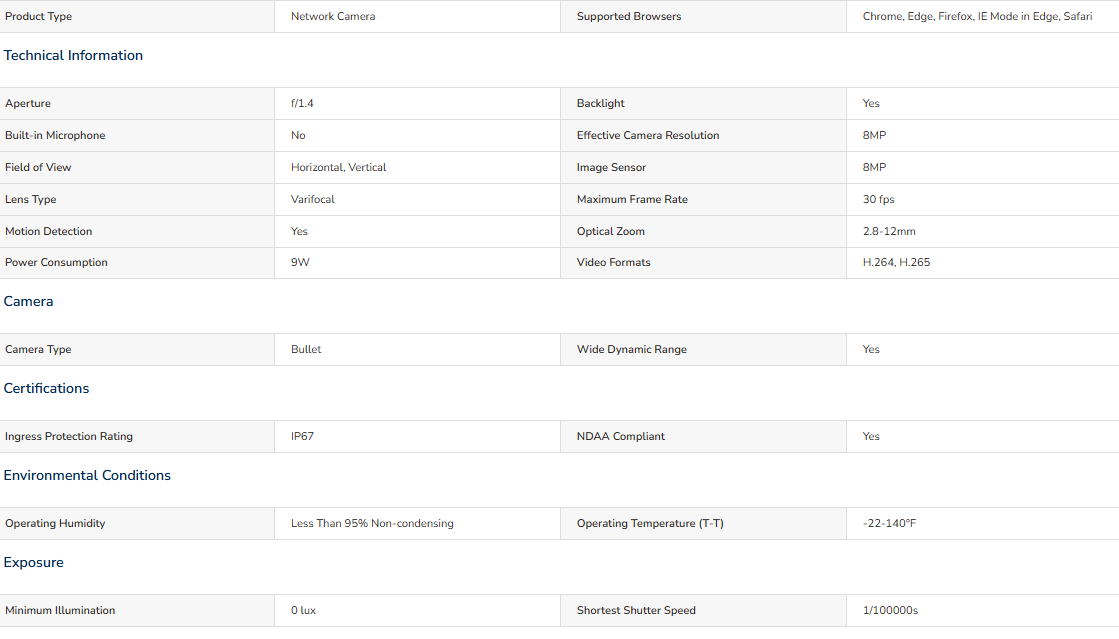Click the Bullet camera type value

tap(306, 349)
